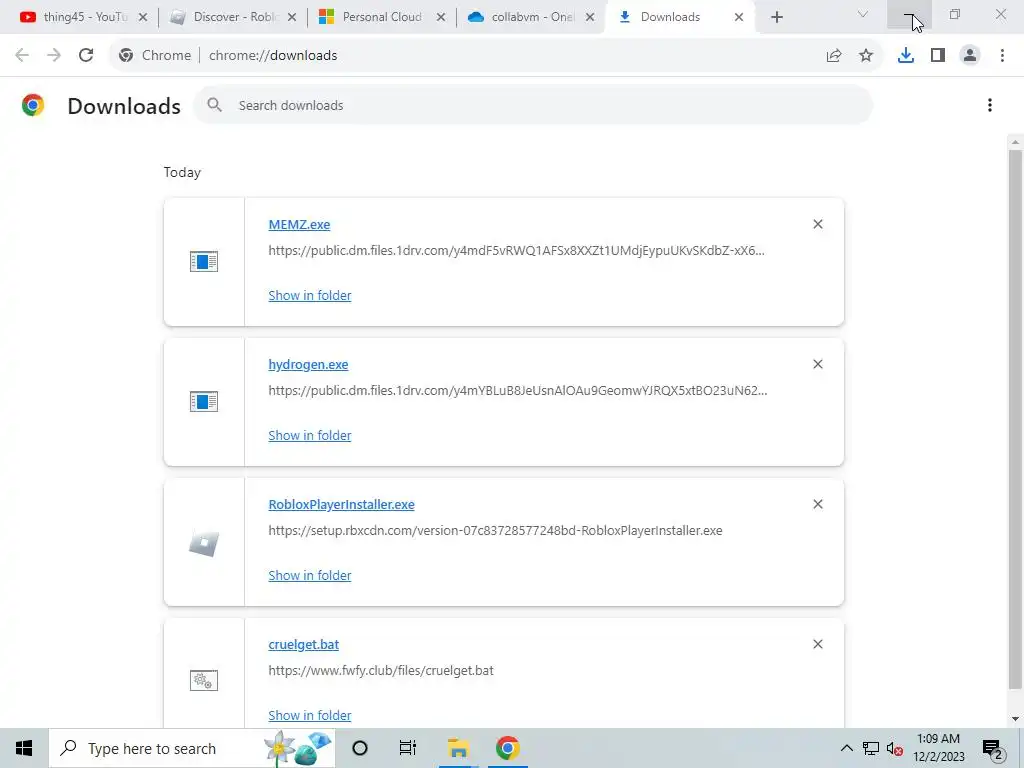Click the browser back arrow

(22, 56)
